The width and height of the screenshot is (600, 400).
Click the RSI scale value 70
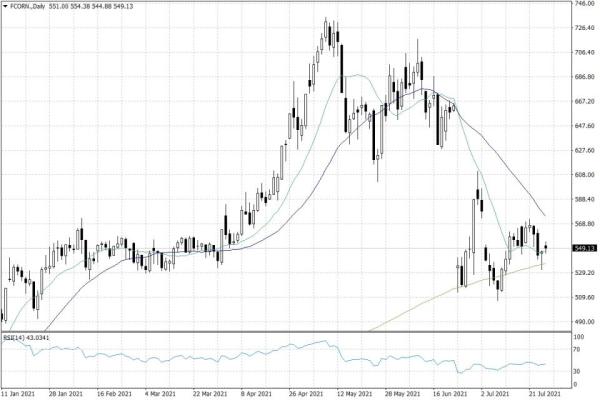pyautogui.click(x=577, y=351)
